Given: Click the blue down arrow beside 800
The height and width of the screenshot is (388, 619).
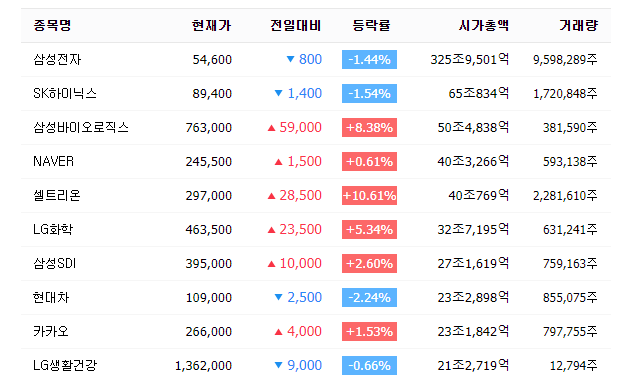Looking at the screenshot, I should 290,59.
